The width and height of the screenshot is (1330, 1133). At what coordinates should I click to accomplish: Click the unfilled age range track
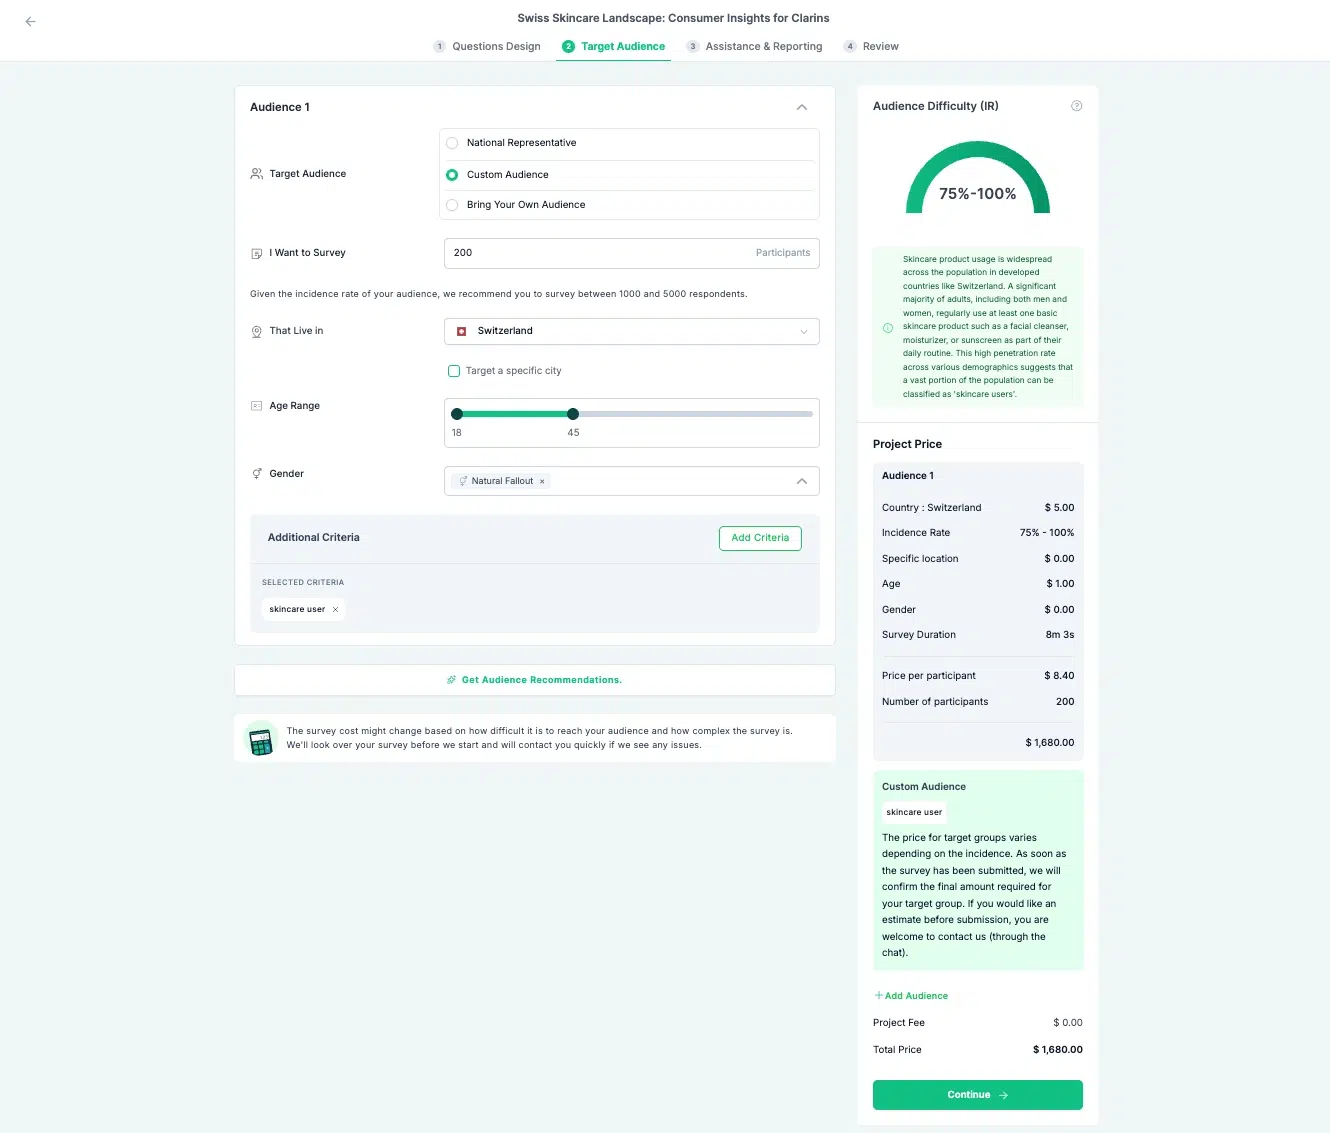coord(696,414)
